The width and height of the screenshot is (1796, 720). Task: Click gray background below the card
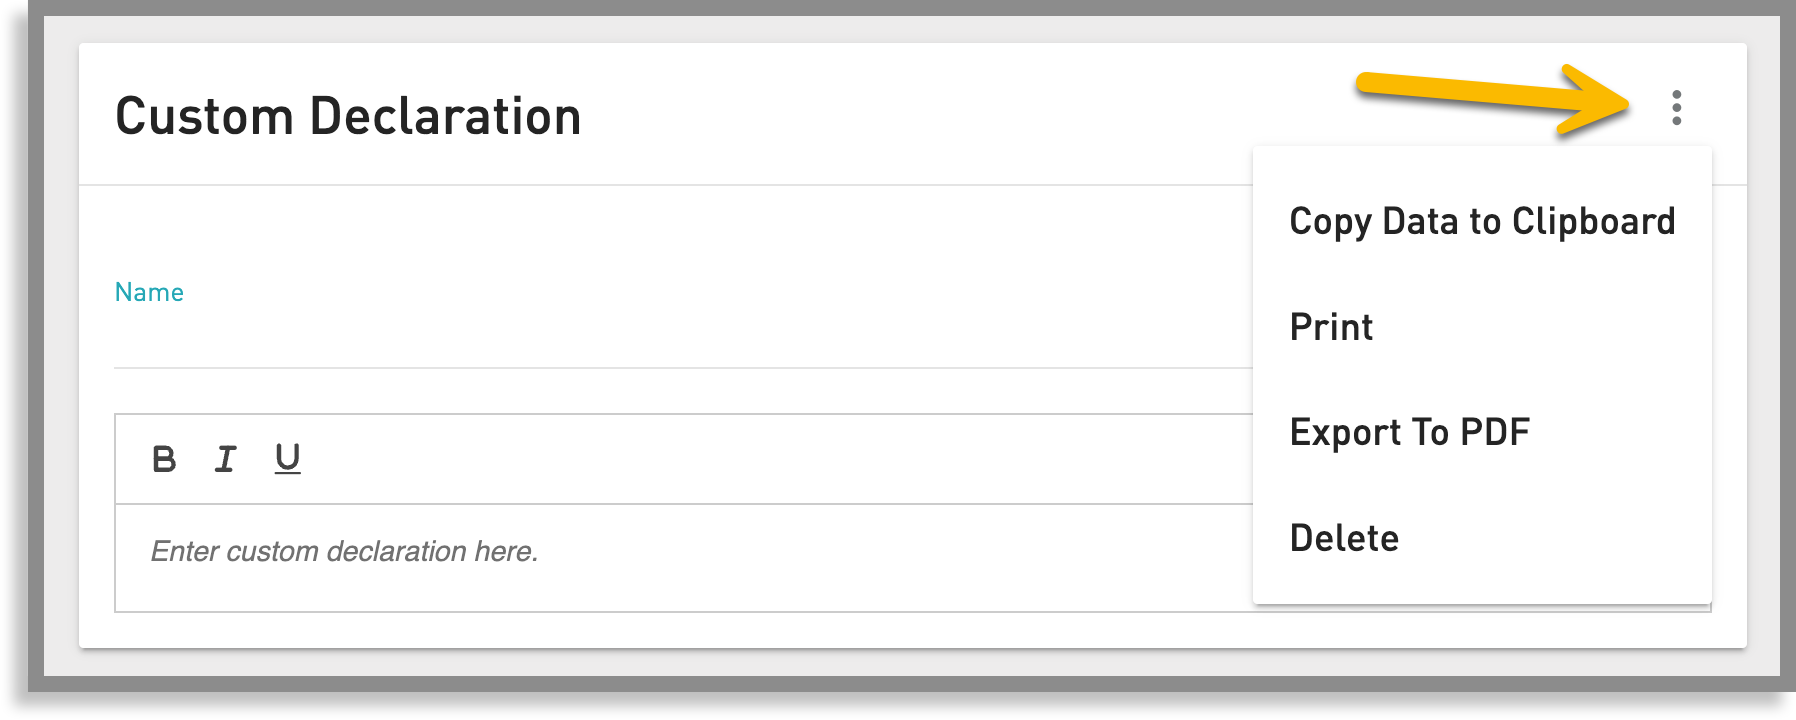point(900,662)
